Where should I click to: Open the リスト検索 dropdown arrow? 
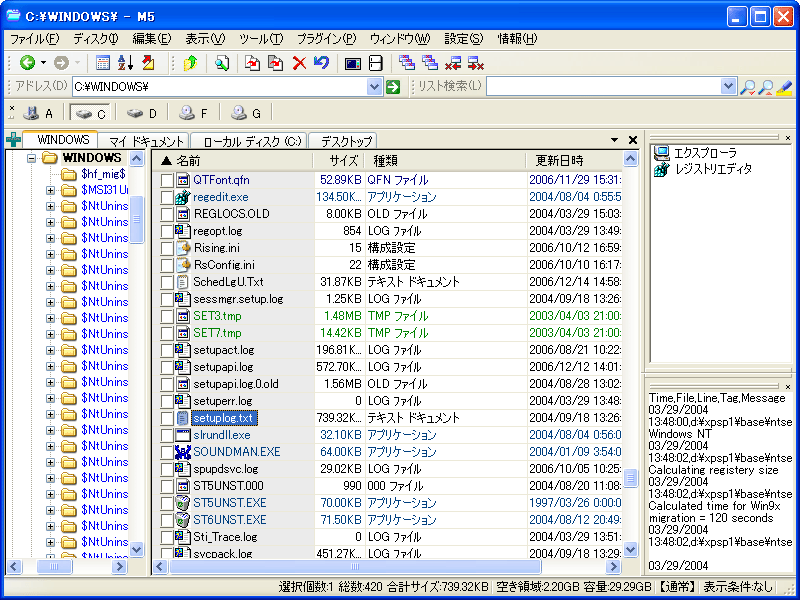(729, 87)
